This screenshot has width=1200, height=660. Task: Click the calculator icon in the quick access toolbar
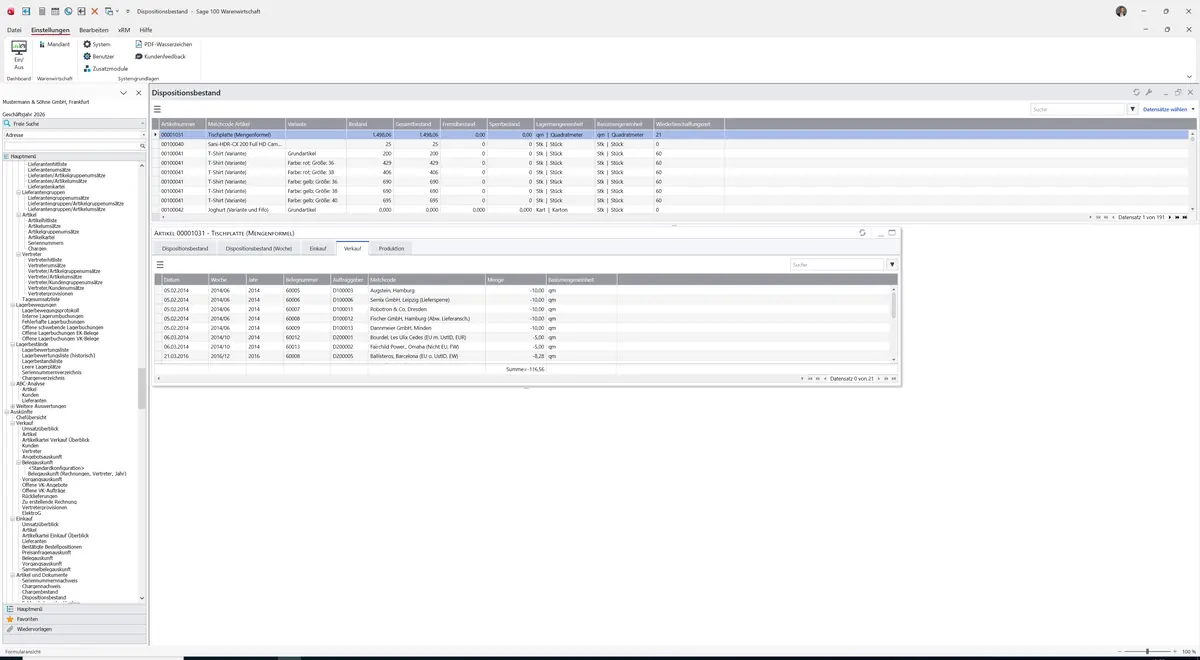coord(42,11)
